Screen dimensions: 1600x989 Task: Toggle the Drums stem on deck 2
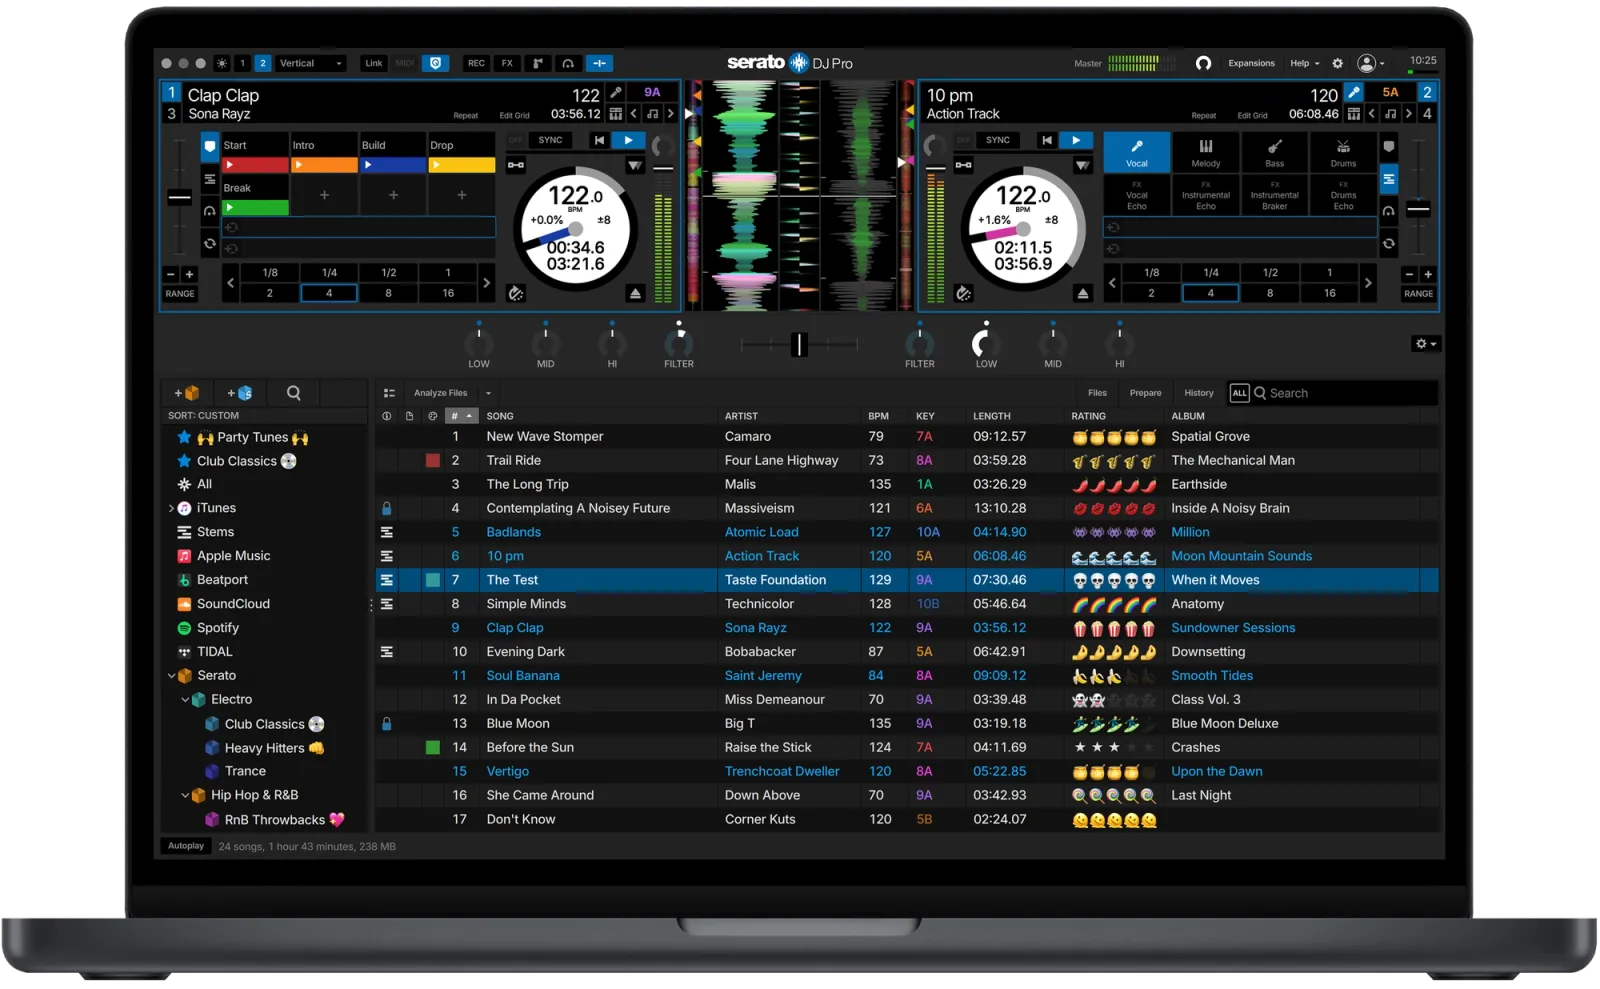pyautogui.click(x=1344, y=152)
